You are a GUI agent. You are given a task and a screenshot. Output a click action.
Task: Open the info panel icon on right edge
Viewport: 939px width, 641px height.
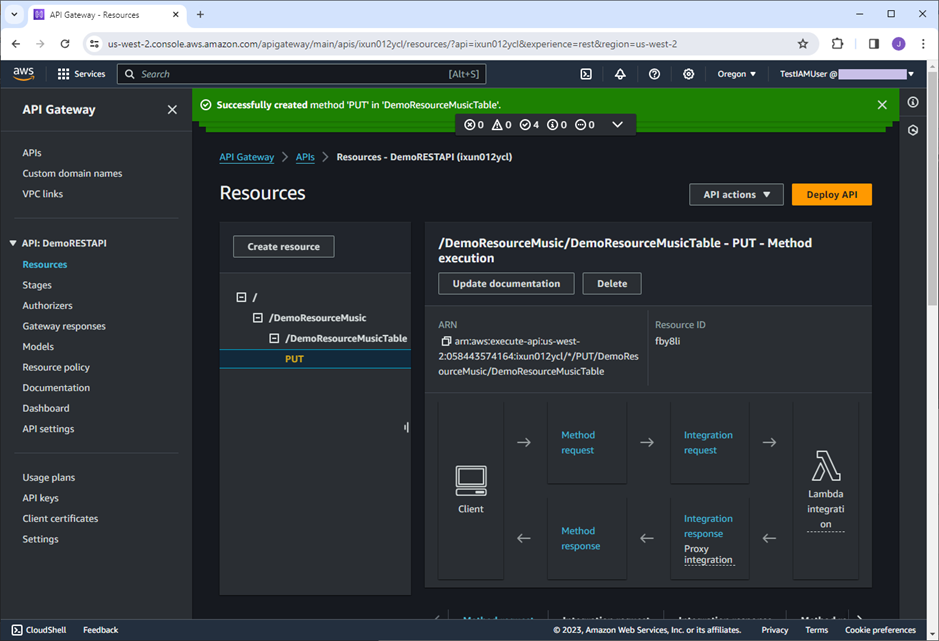(x=913, y=102)
